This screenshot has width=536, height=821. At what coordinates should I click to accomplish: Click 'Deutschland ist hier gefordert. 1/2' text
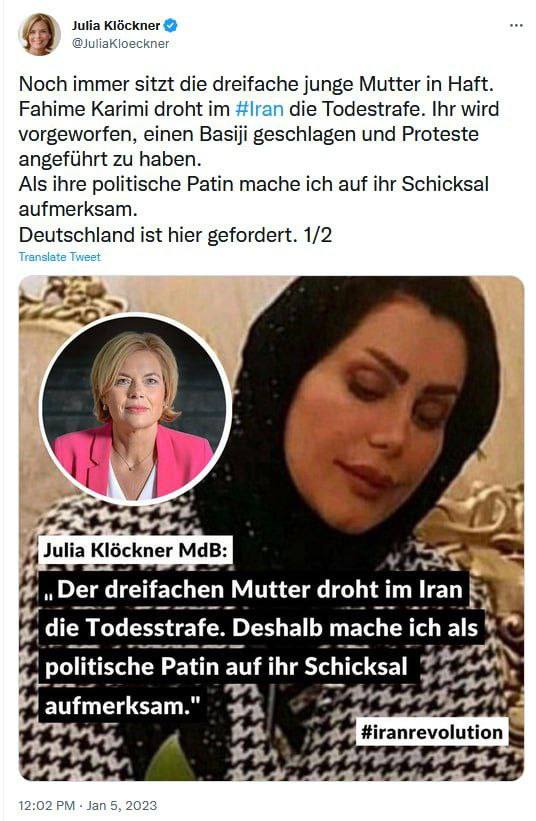pos(175,235)
